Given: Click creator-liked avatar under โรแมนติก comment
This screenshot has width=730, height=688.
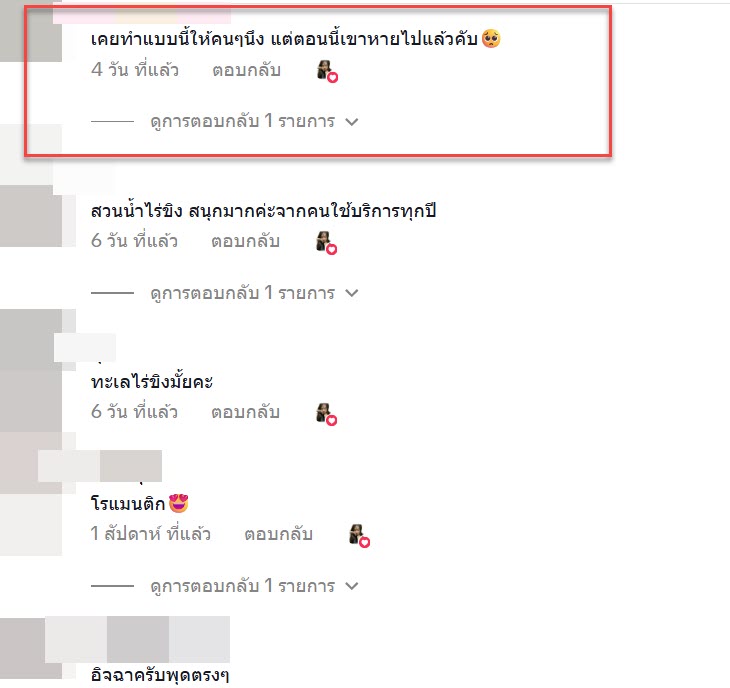Looking at the screenshot, I should (359, 536).
